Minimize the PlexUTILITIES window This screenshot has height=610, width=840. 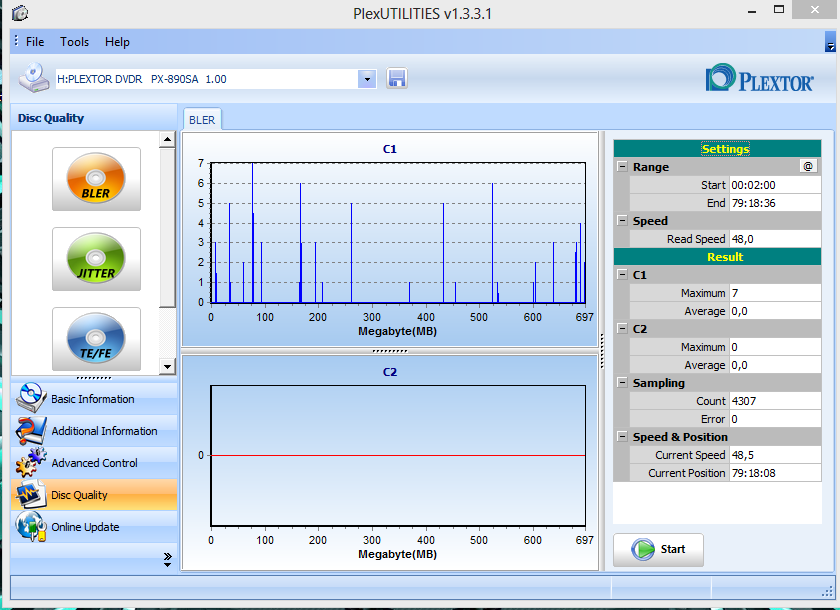pos(752,10)
